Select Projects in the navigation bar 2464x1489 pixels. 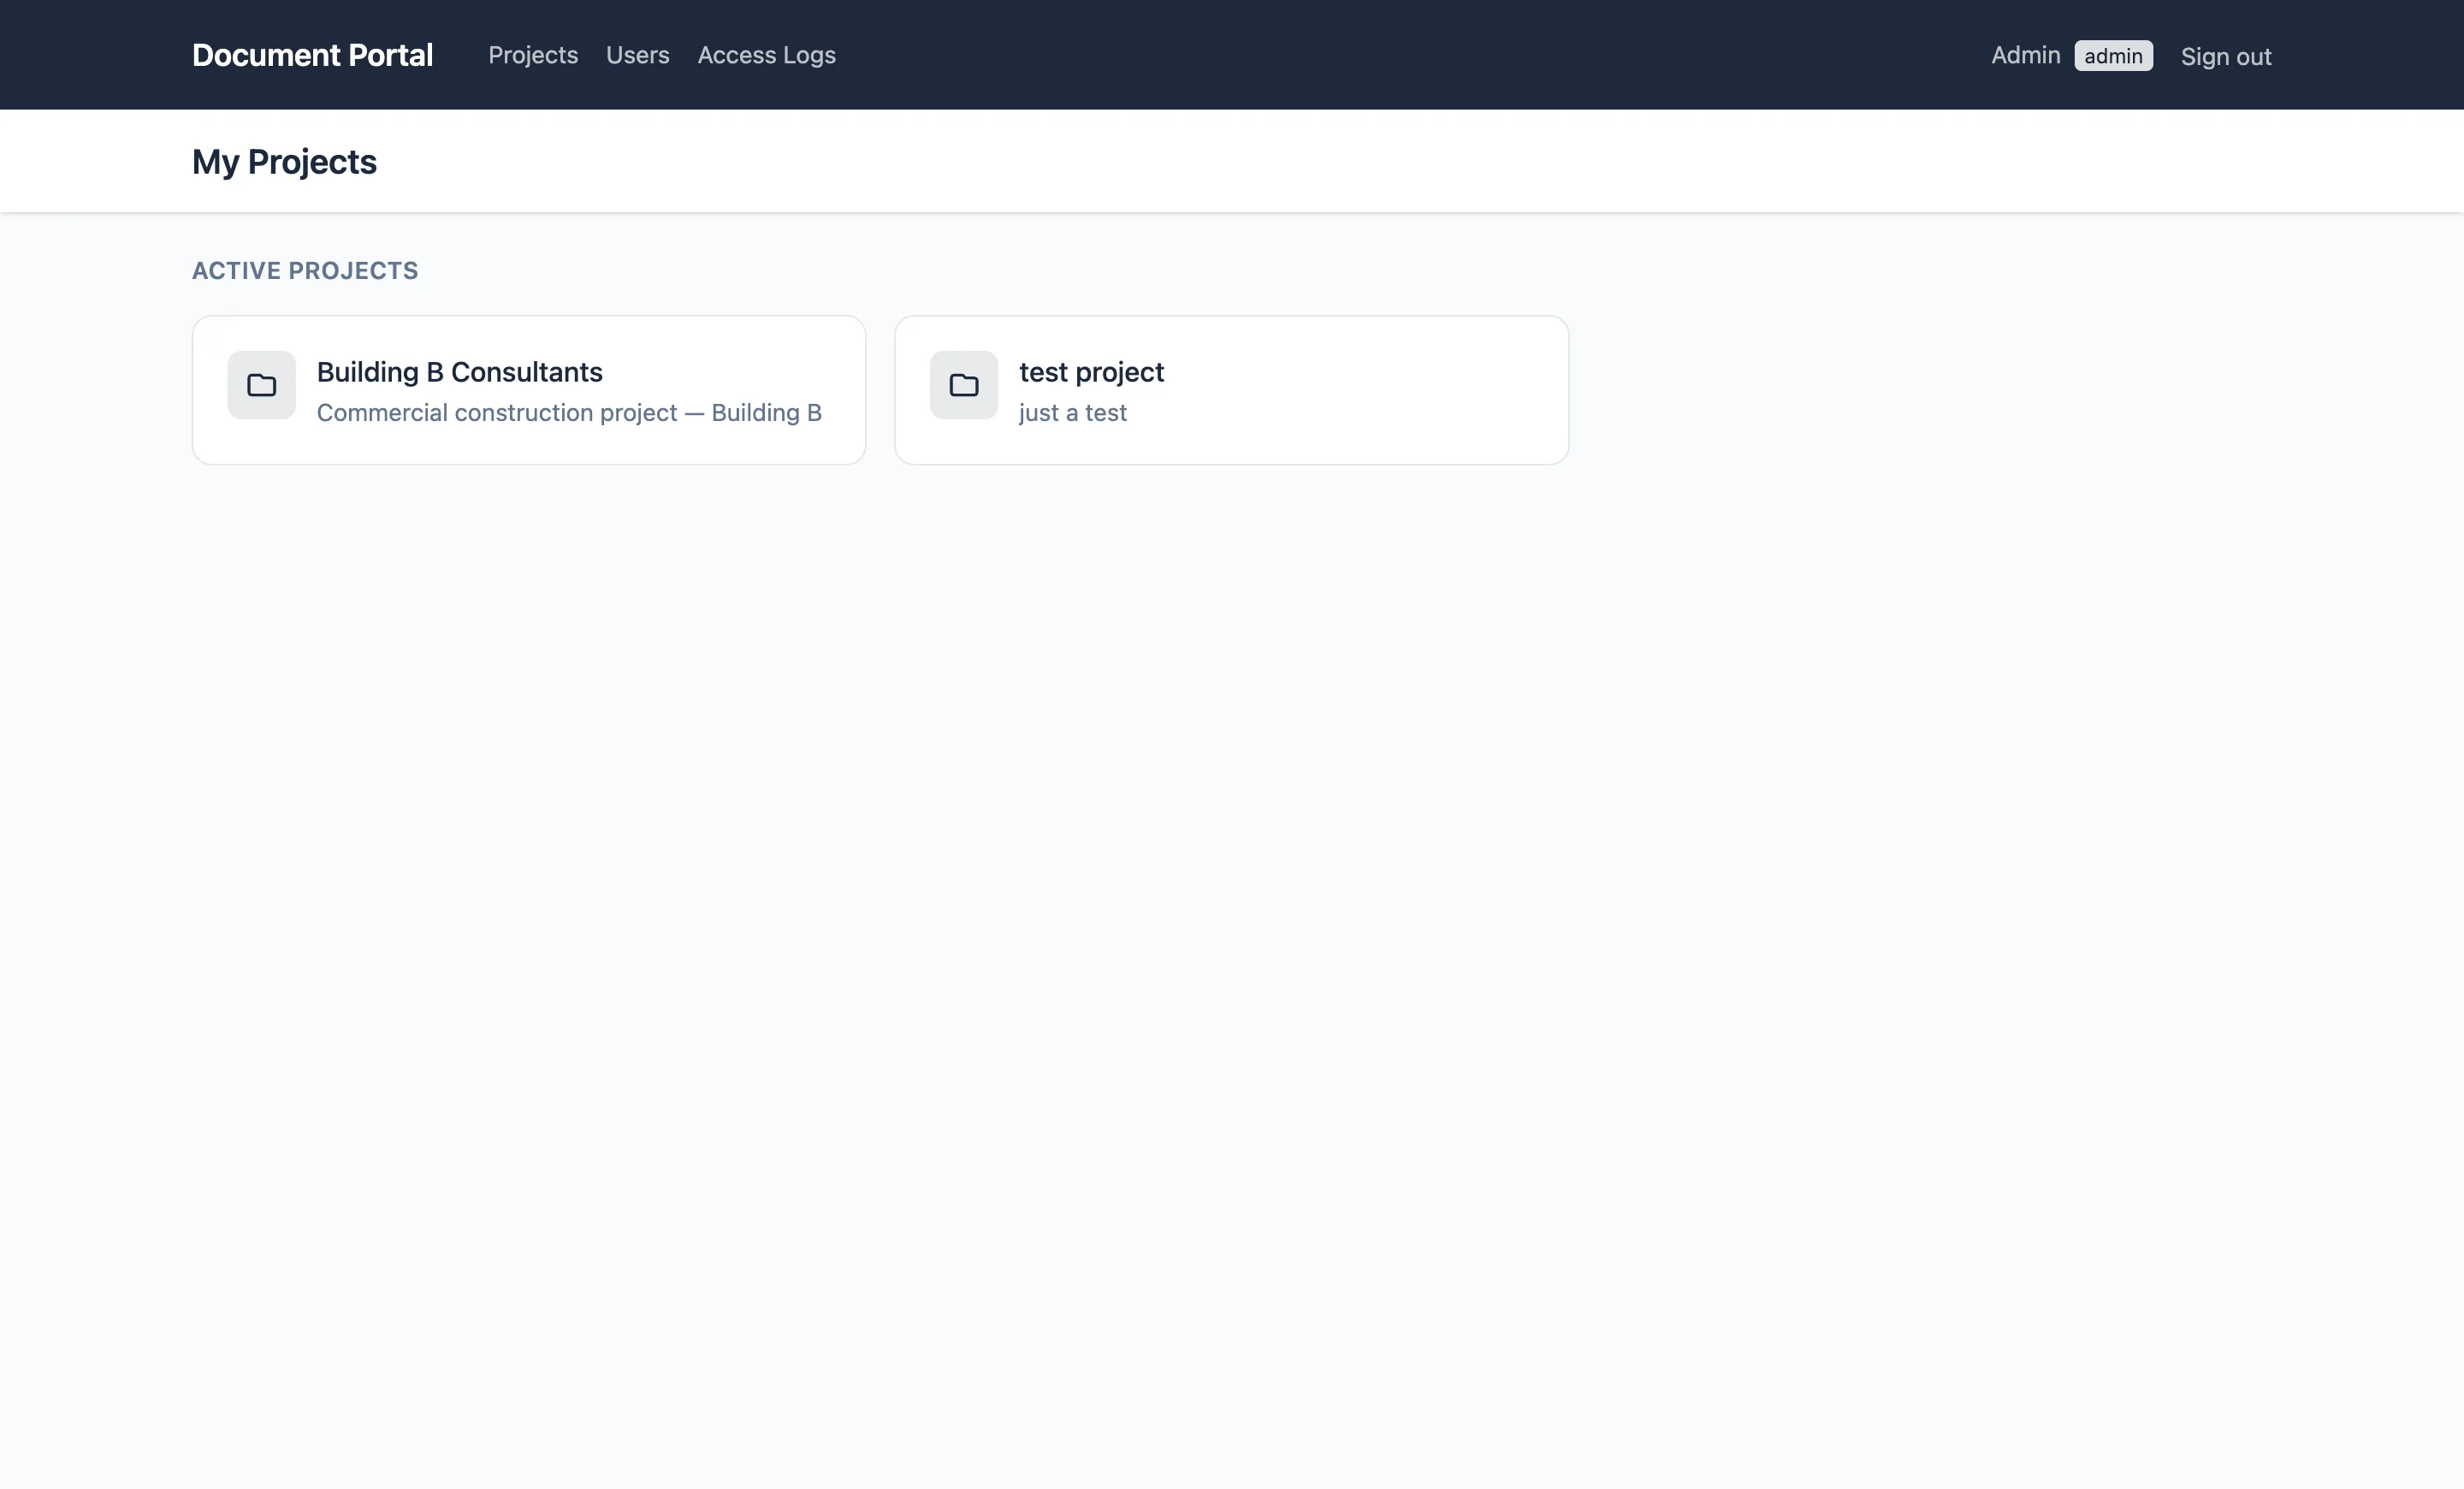pos(533,56)
